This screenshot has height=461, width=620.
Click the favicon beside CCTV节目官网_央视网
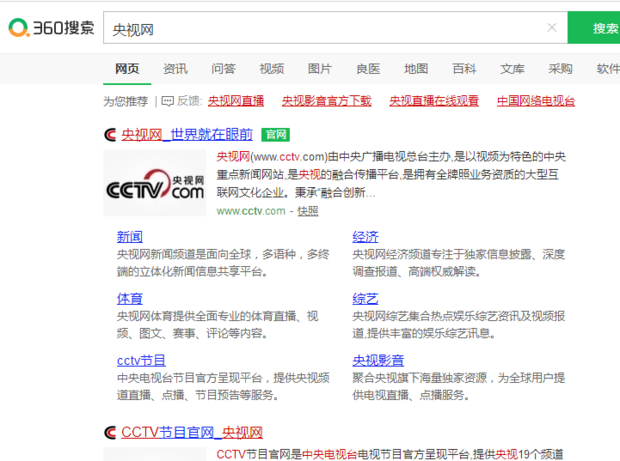110,433
